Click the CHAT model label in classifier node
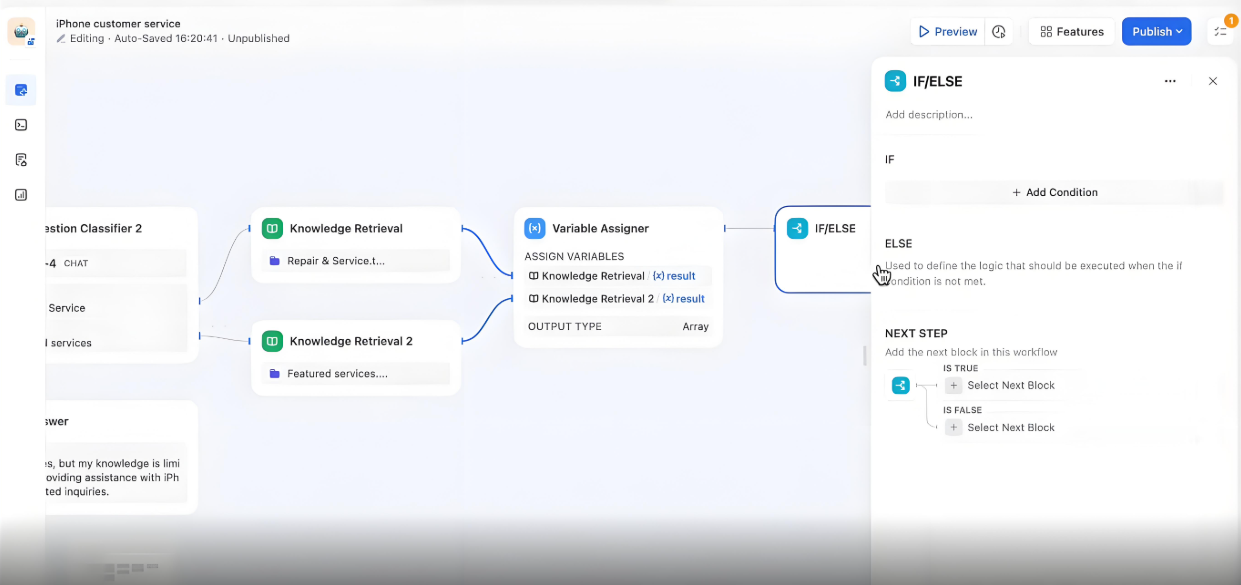 pos(77,264)
